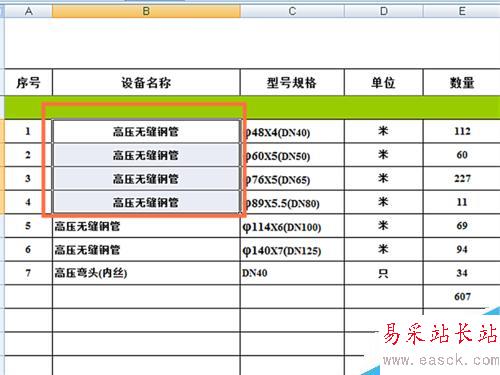
Task: Select column D header
Action: tap(384, 11)
